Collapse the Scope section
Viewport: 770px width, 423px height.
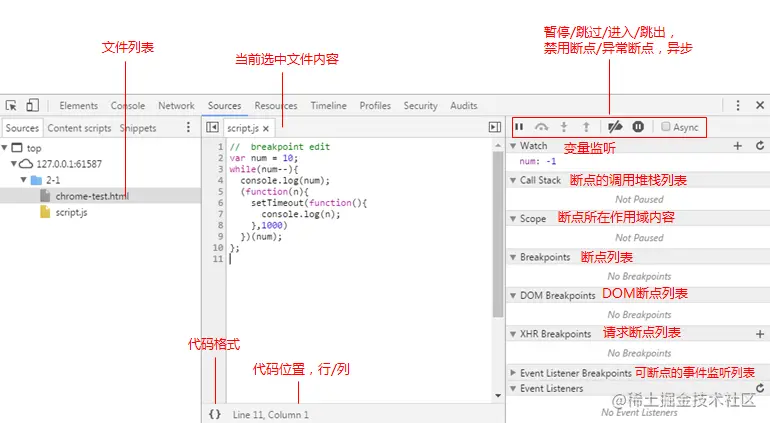(x=513, y=219)
